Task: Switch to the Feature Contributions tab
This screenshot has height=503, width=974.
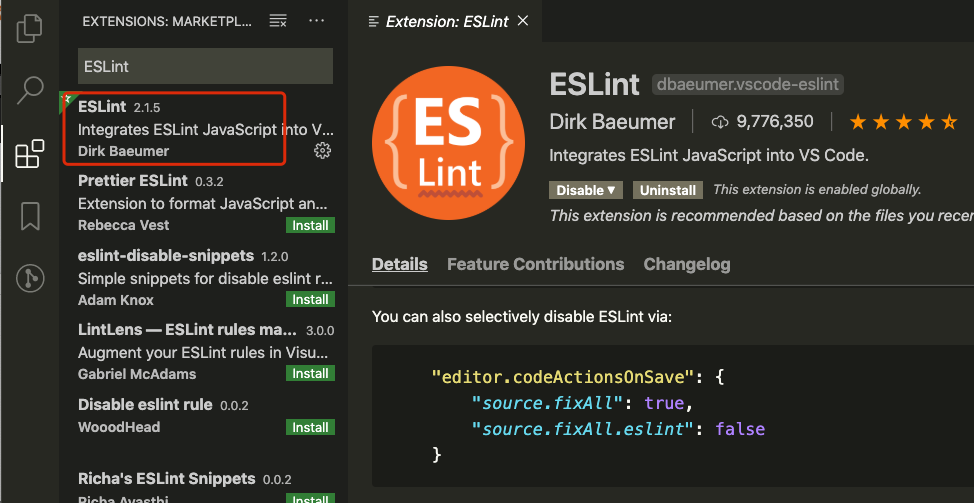Action: (x=535, y=264)
